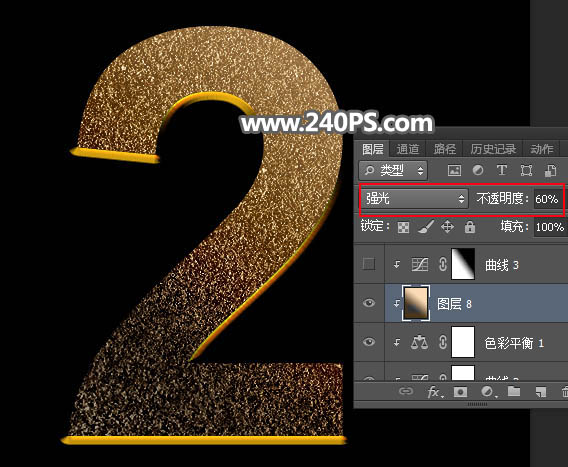Select the 图层 8 layer name

454,304
